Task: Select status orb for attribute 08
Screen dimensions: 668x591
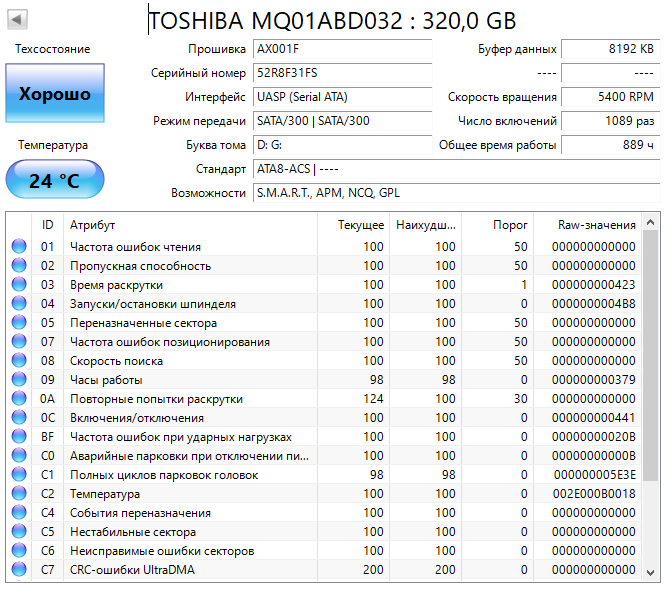Action: click(x=19, y=360)
